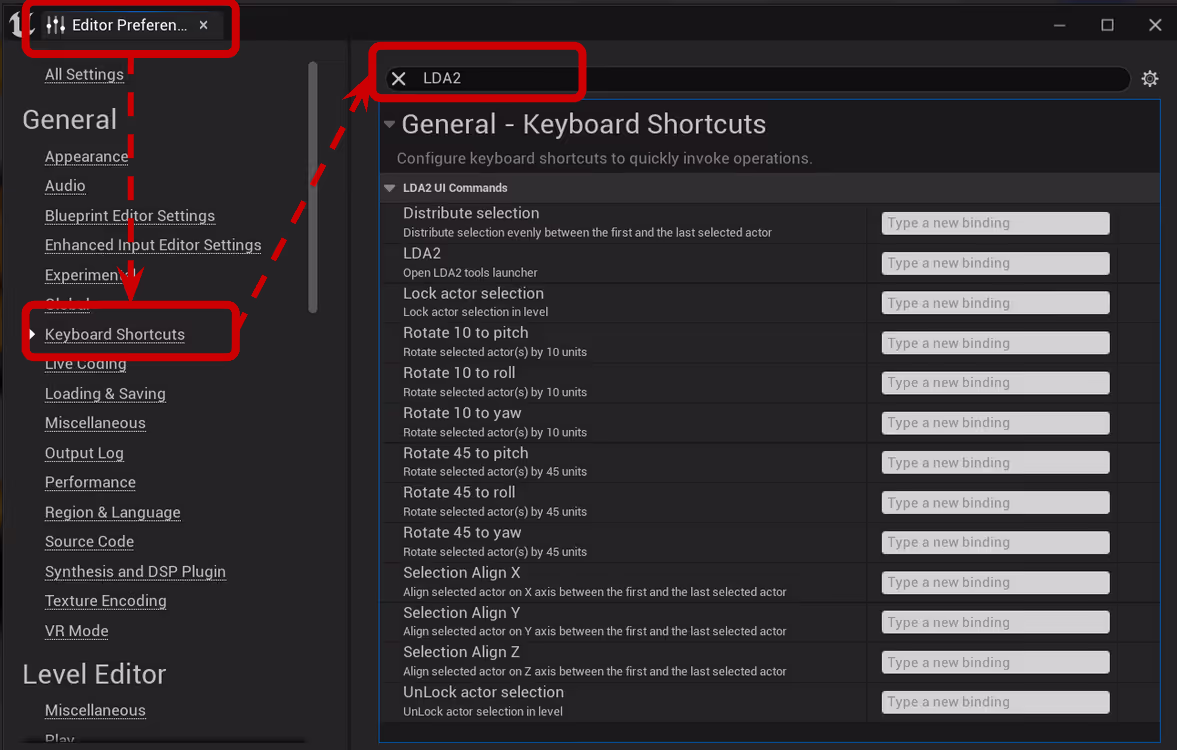1177x750 pixels.
Task: Open Synthesis and DSP Plugin settings
Action: (135, 571)
